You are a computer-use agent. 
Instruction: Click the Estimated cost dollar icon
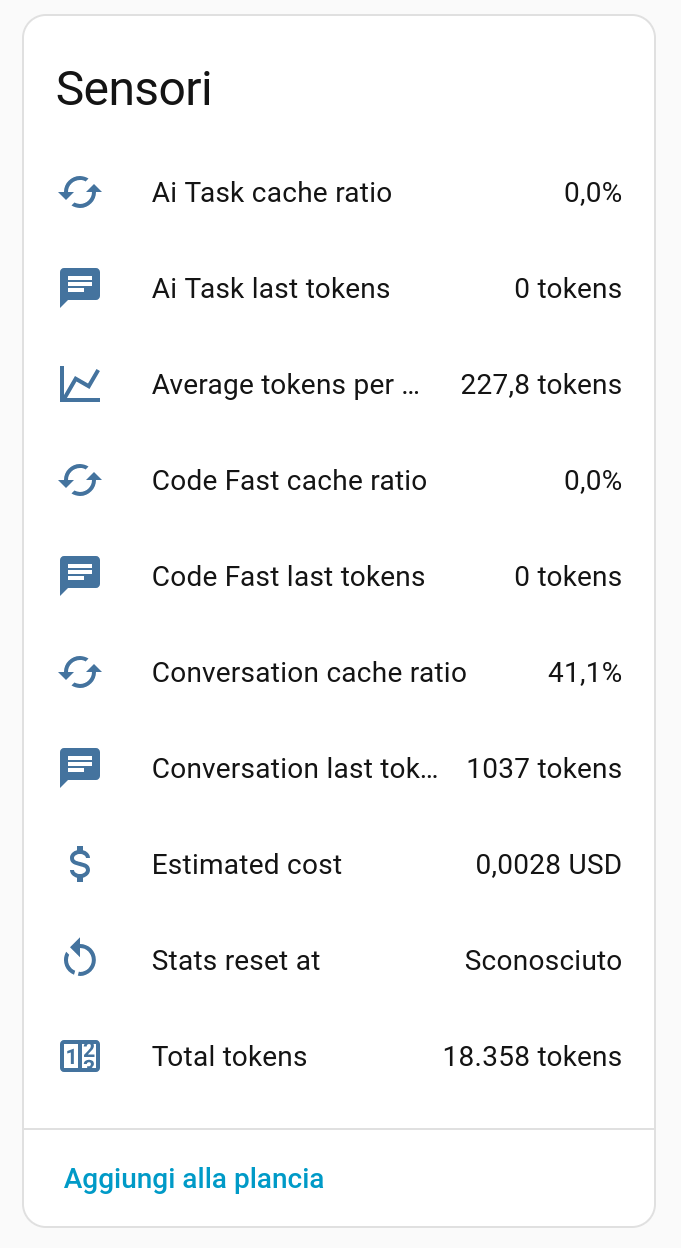pos(80,864)
